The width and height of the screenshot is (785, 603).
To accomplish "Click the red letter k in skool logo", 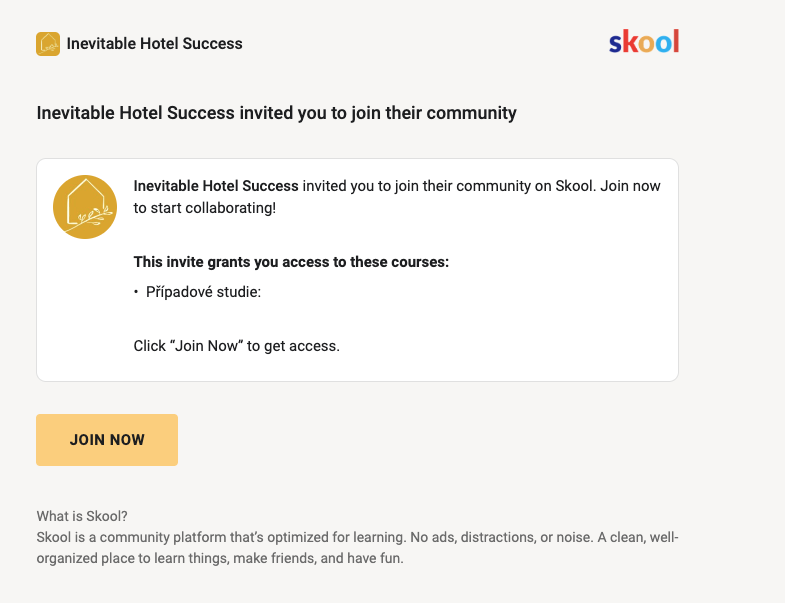I will coord(629,41).
